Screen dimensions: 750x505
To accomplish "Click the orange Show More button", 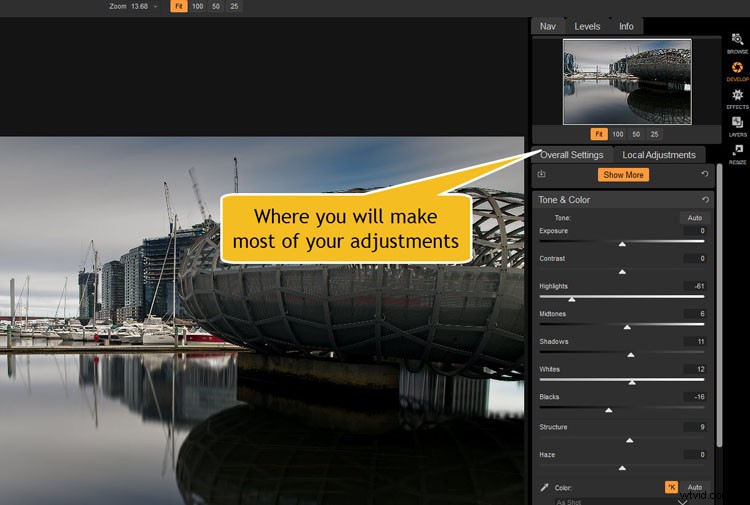I will click(623, 175).
